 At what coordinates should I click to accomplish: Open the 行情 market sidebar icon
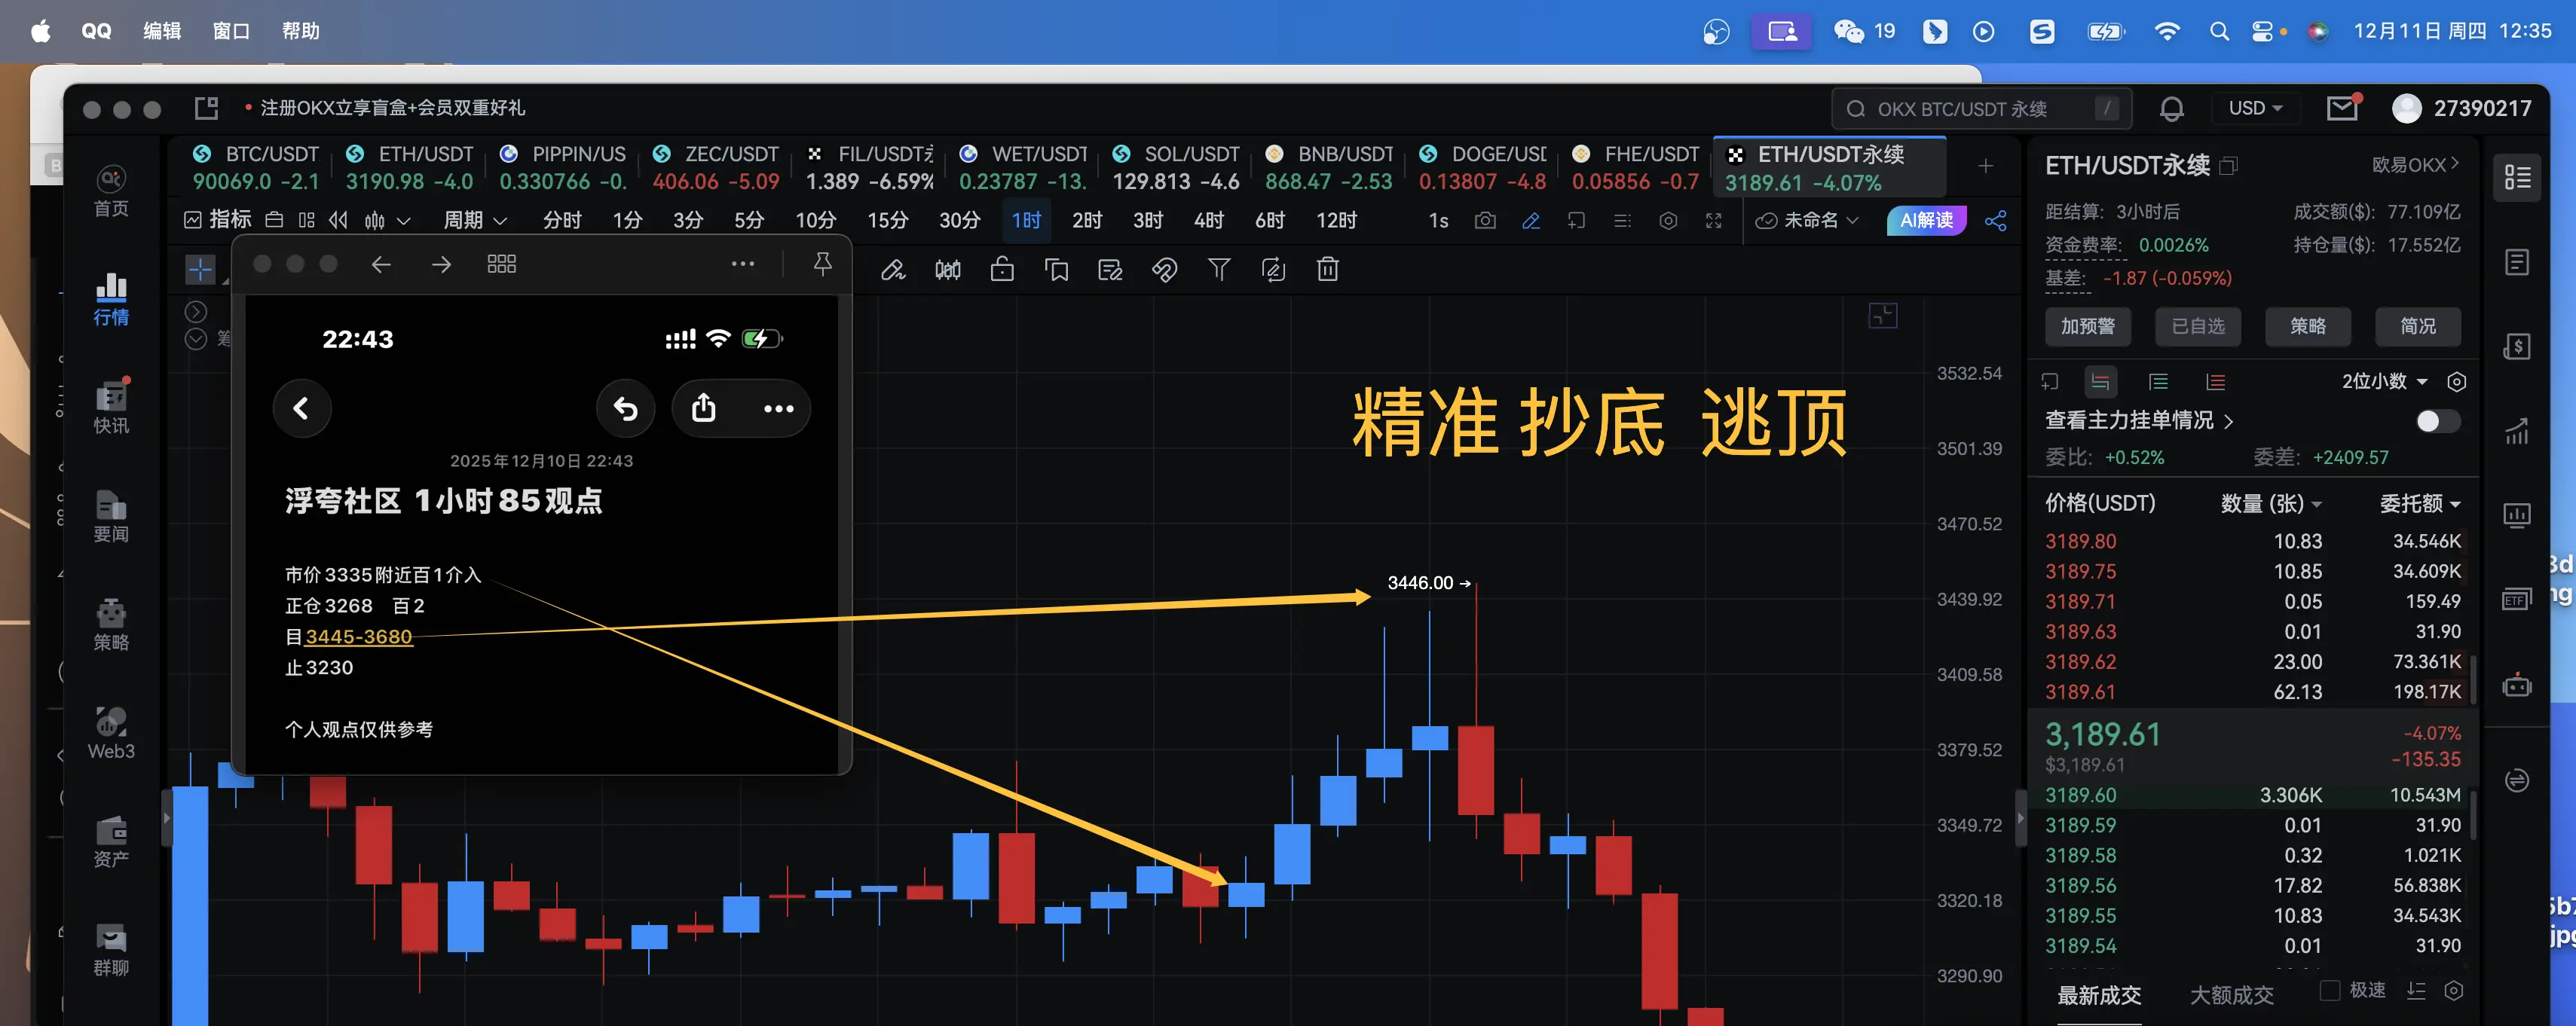(x=111, y=298)
